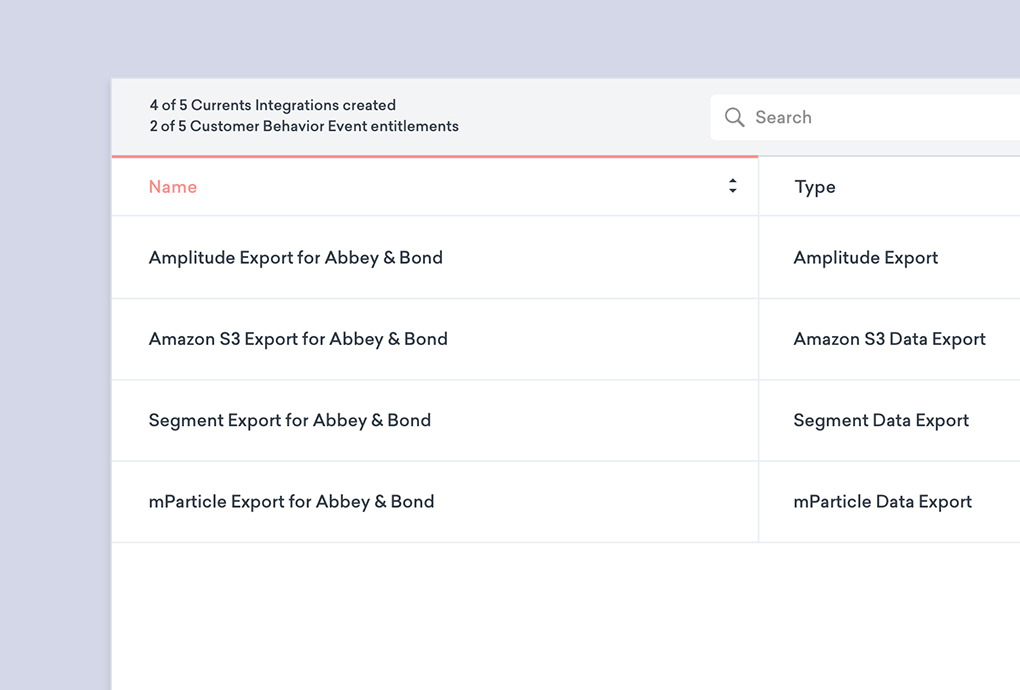Click the magnifying glass search icon

click(734, 118)
